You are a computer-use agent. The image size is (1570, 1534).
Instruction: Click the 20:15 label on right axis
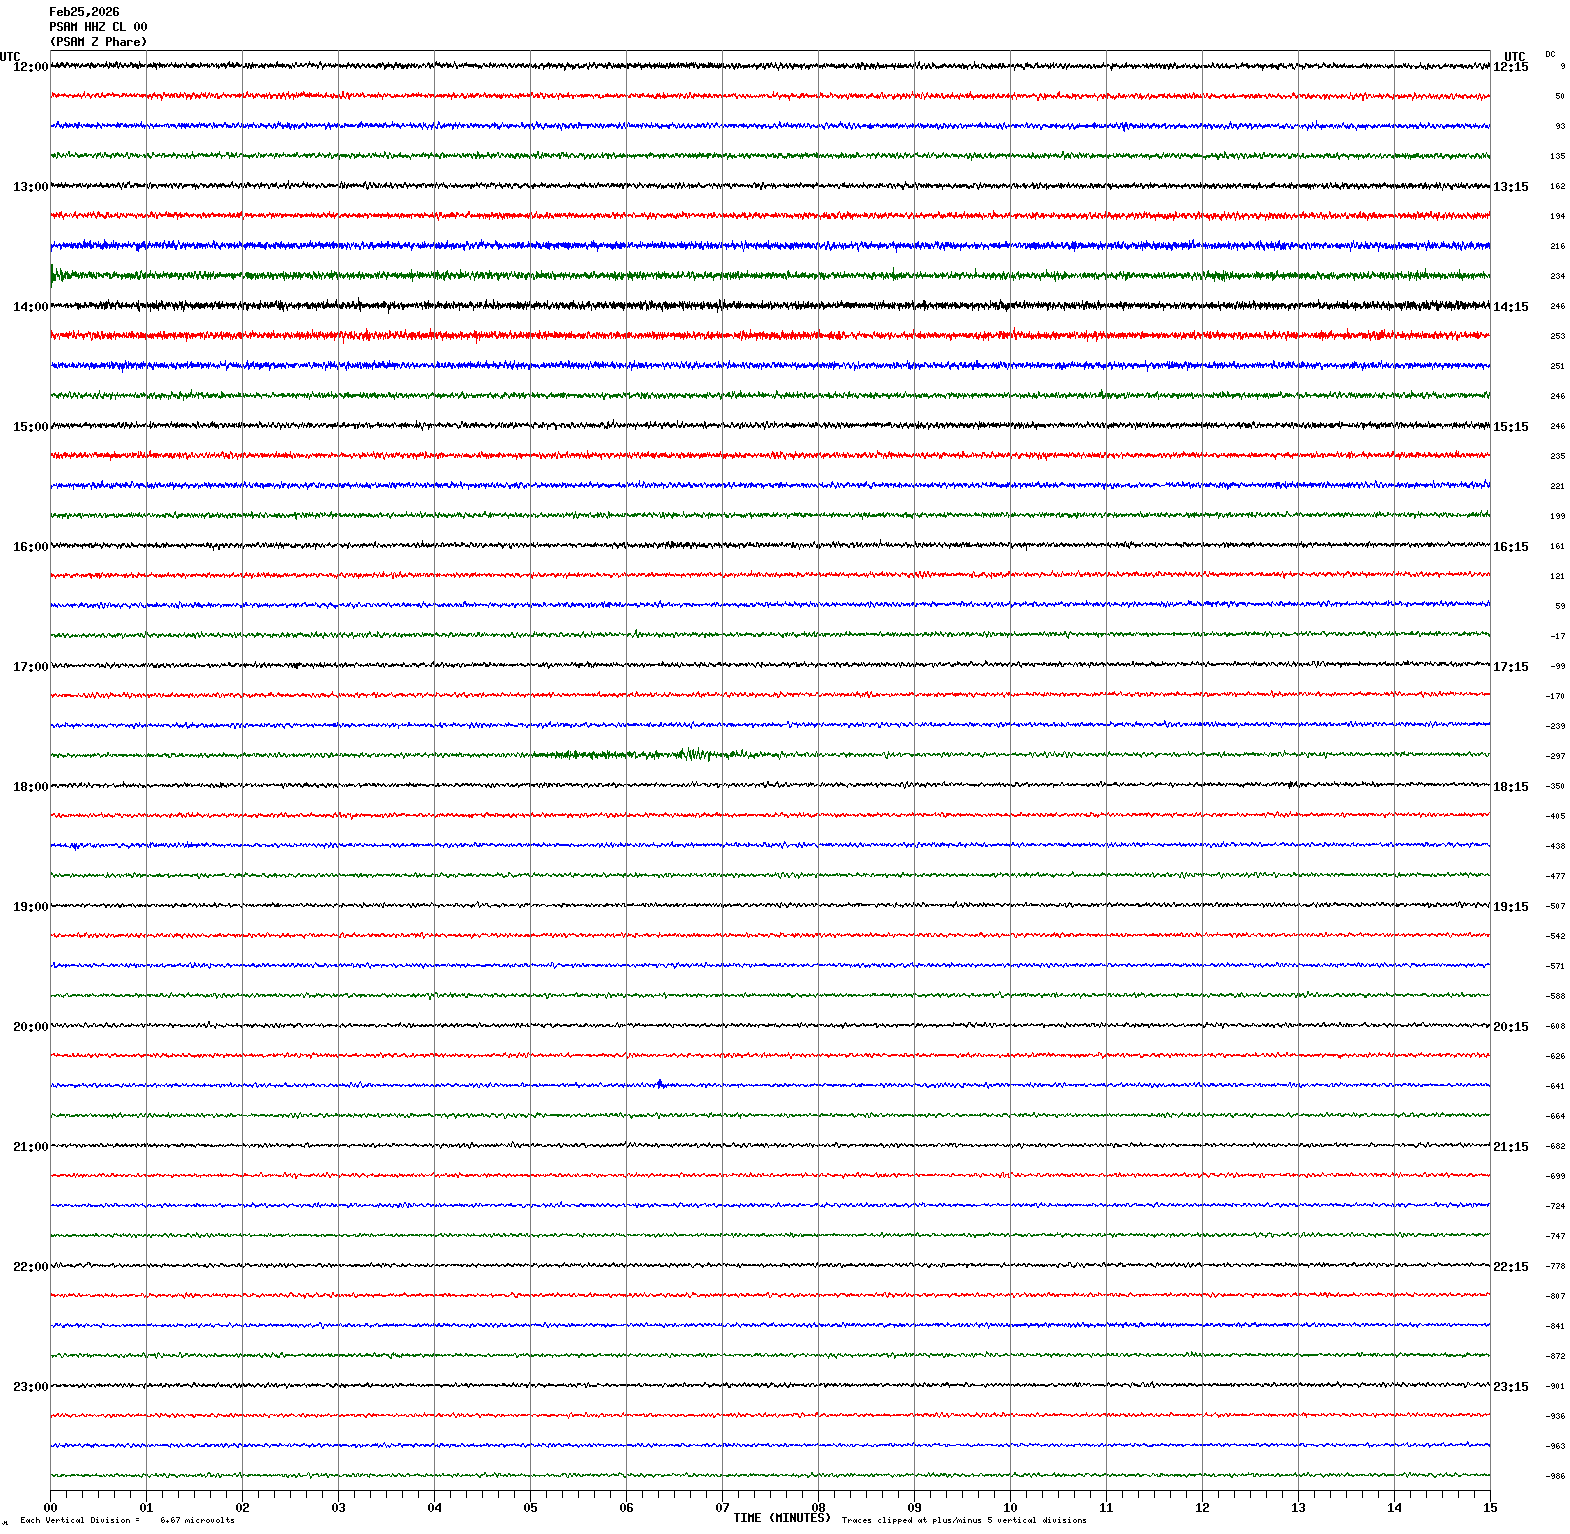pos(1510,1027)
